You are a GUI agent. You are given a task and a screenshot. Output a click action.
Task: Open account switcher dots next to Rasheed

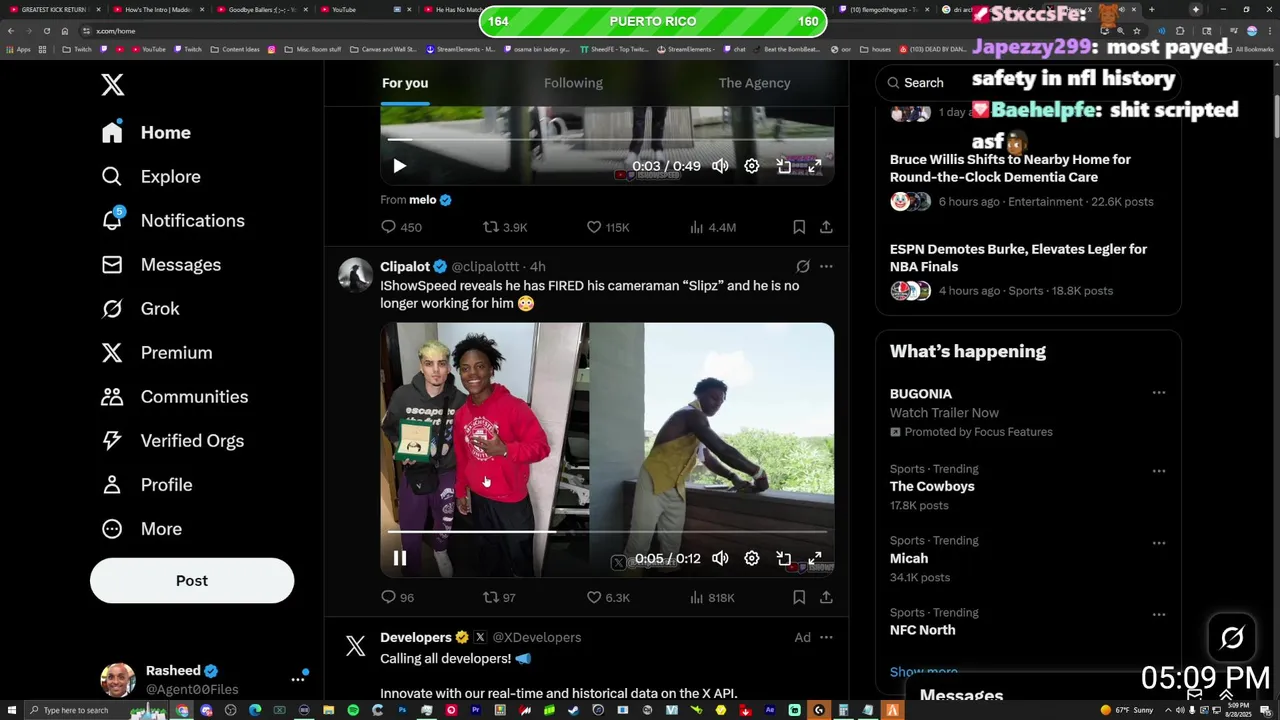pos(298,679)
